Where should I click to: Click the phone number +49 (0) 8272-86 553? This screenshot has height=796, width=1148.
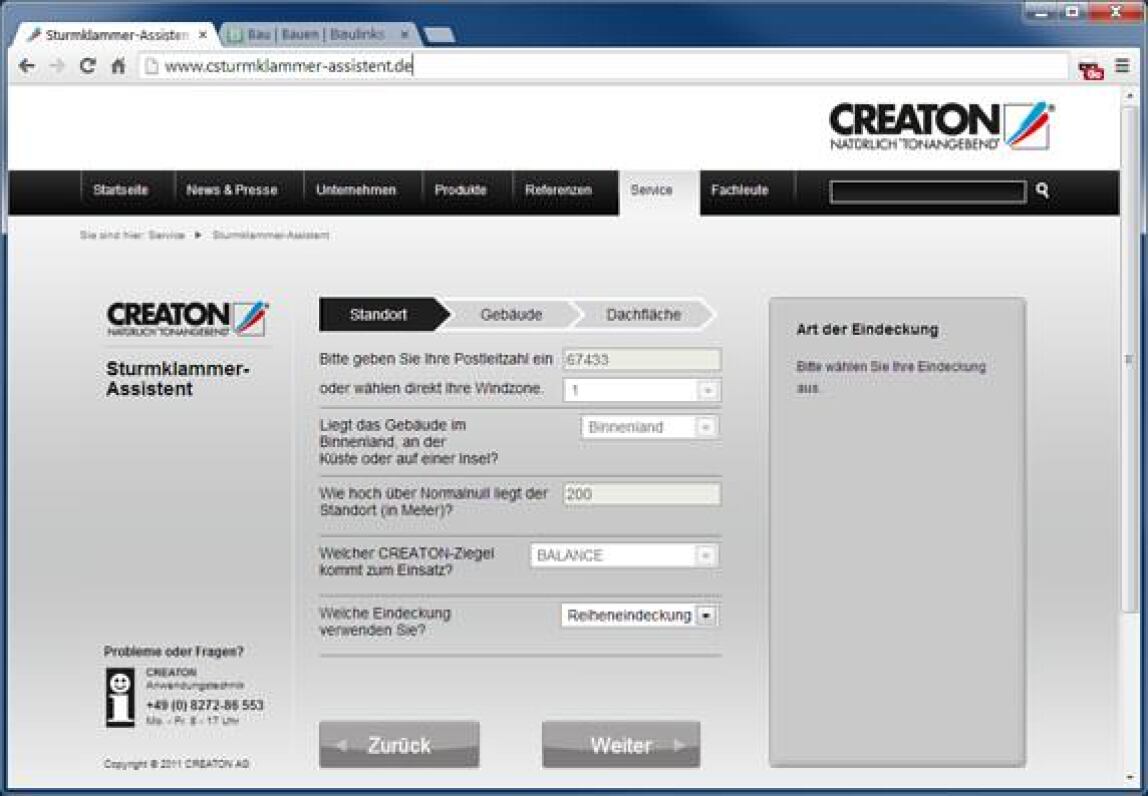pos(205,705)
